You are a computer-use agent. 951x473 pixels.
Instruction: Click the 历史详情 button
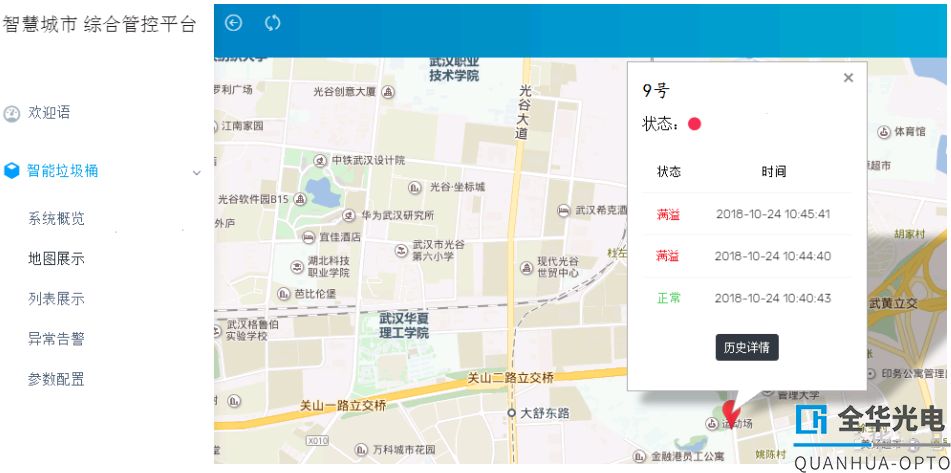tap(746, 347)
